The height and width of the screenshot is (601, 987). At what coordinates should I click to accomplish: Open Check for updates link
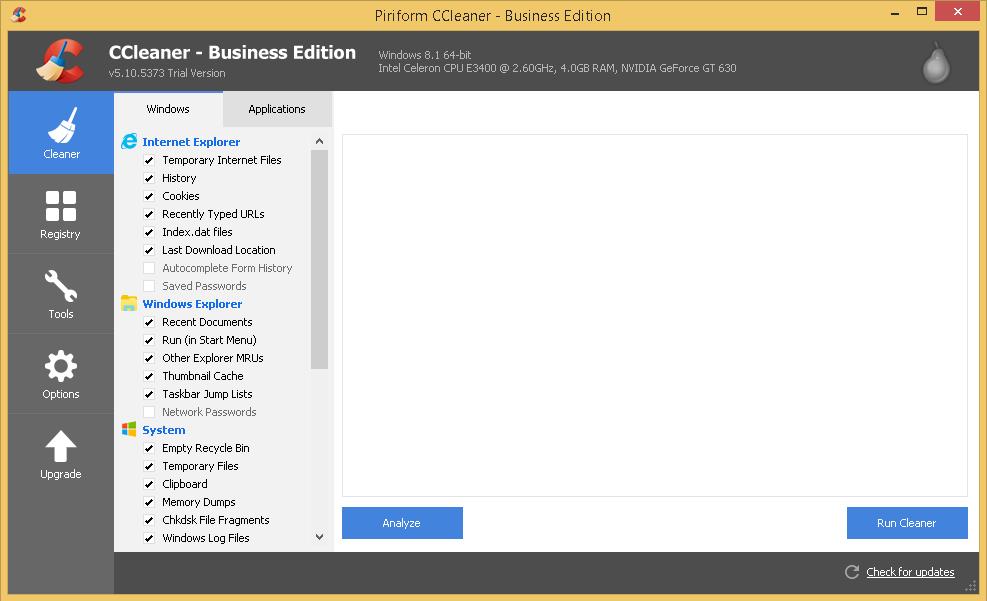[x=910, y=572]
